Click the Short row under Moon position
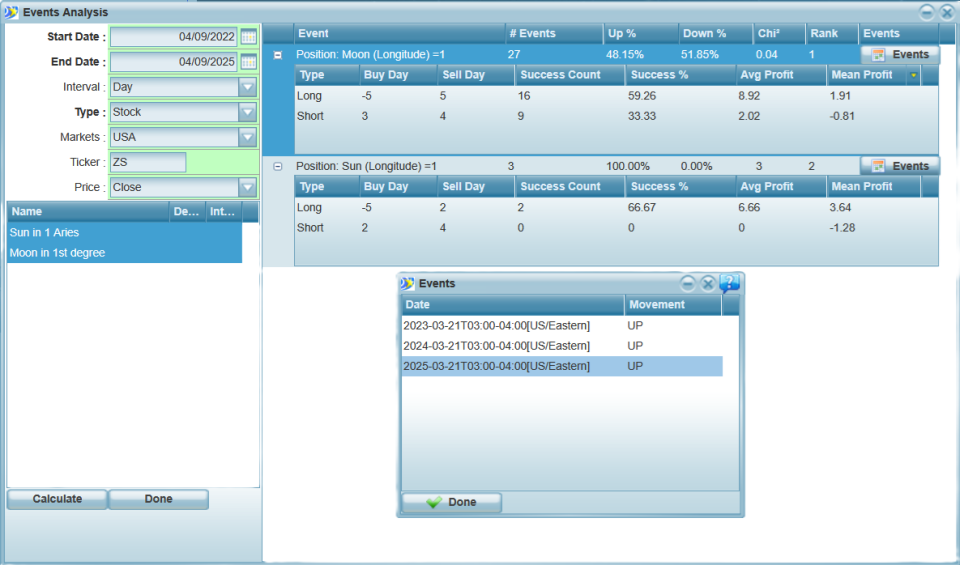 pos(617,116)
